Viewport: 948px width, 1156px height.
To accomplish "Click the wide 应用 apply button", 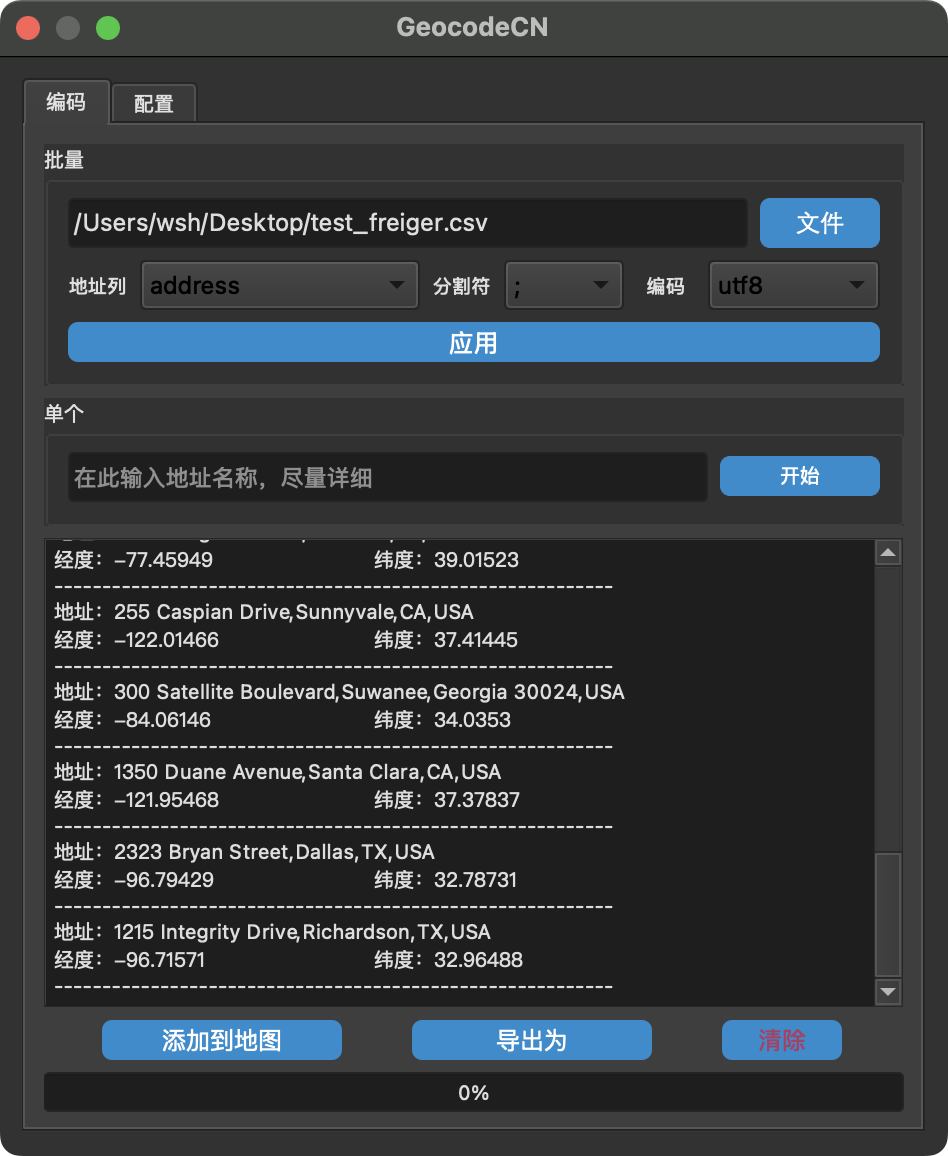I will coord(473,342).
